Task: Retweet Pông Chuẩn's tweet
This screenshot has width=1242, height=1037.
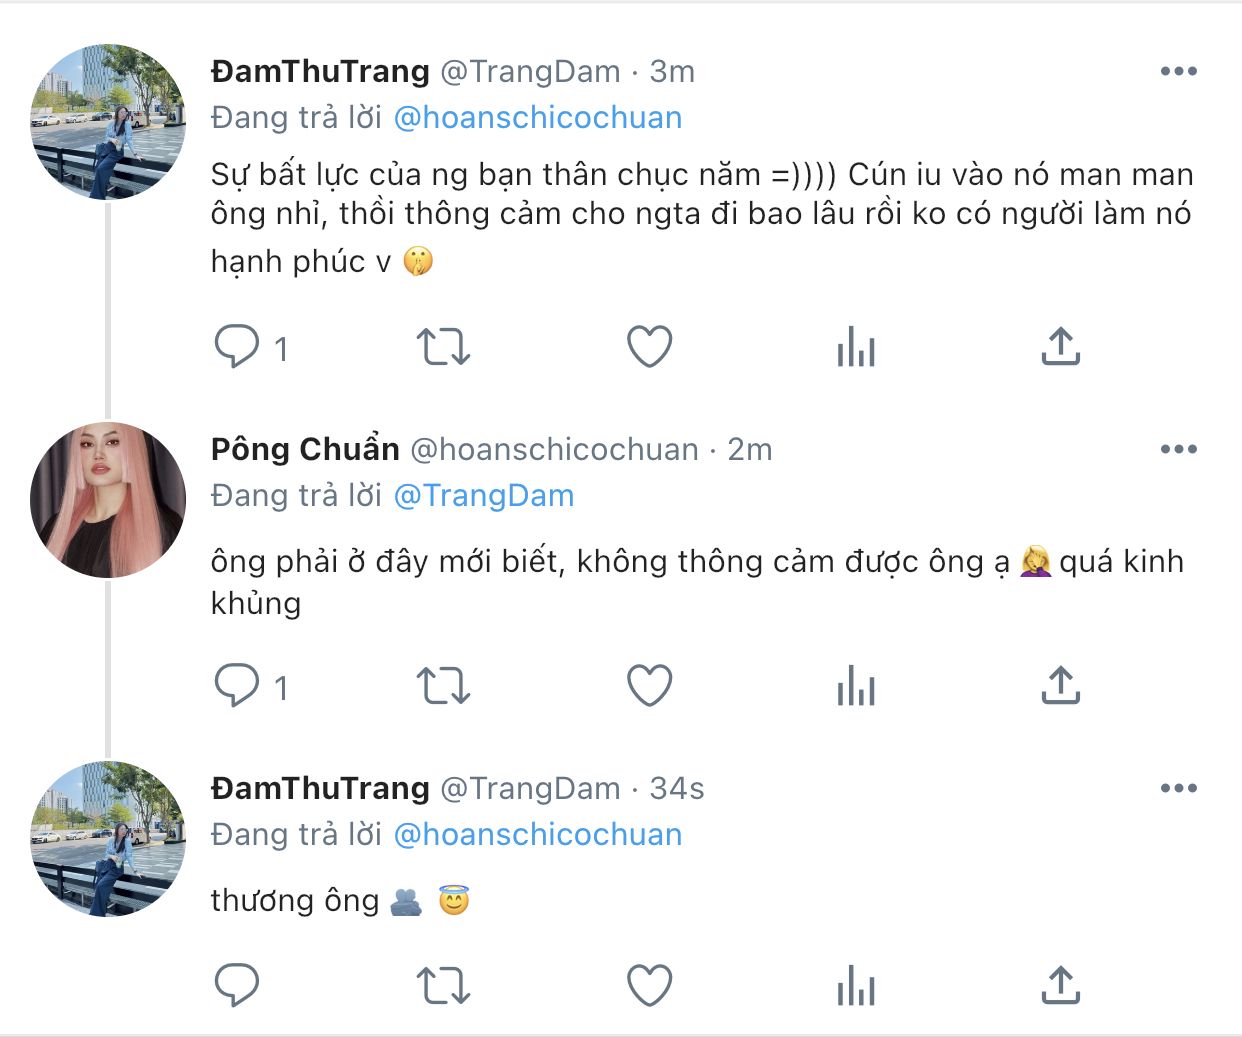Action: 442,686
